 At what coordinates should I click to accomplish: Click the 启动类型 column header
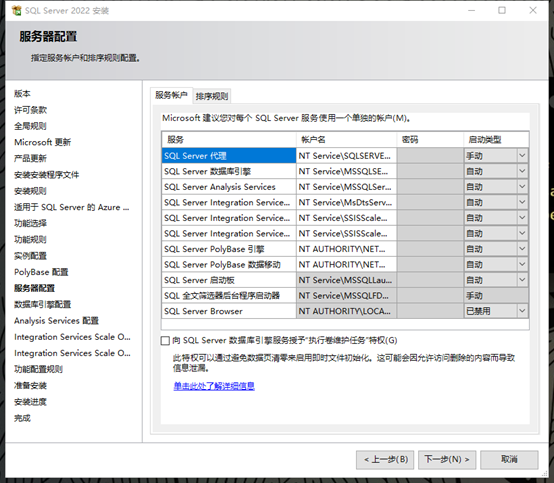pyautogui.click(x=496, y=140)
